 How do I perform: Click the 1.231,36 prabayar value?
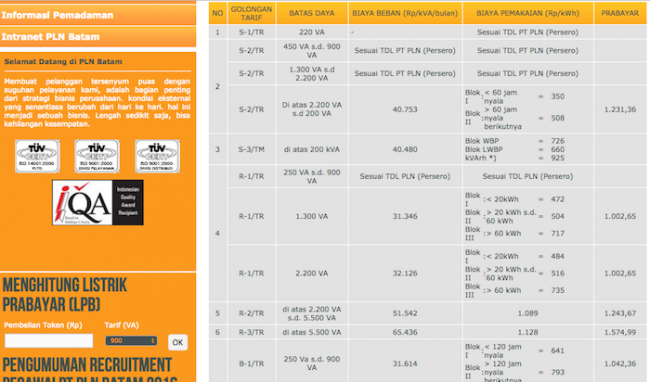tap(620, 109)
